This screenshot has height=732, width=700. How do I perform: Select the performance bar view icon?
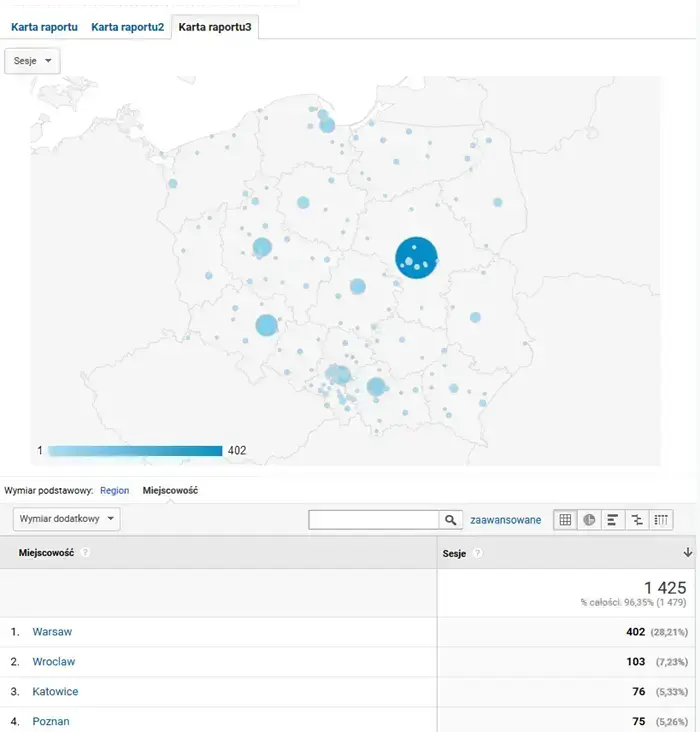click(613, 520)
